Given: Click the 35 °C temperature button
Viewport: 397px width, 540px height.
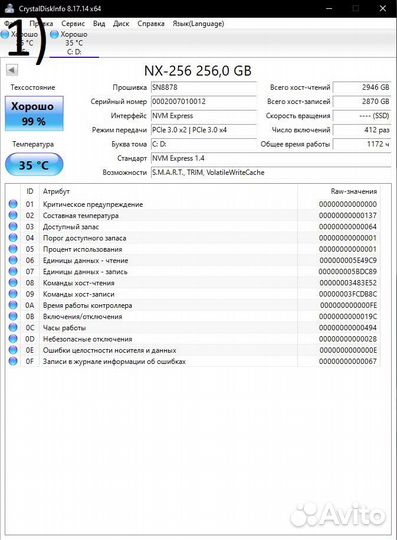Looking at the screenshot, I should [34, 165].
